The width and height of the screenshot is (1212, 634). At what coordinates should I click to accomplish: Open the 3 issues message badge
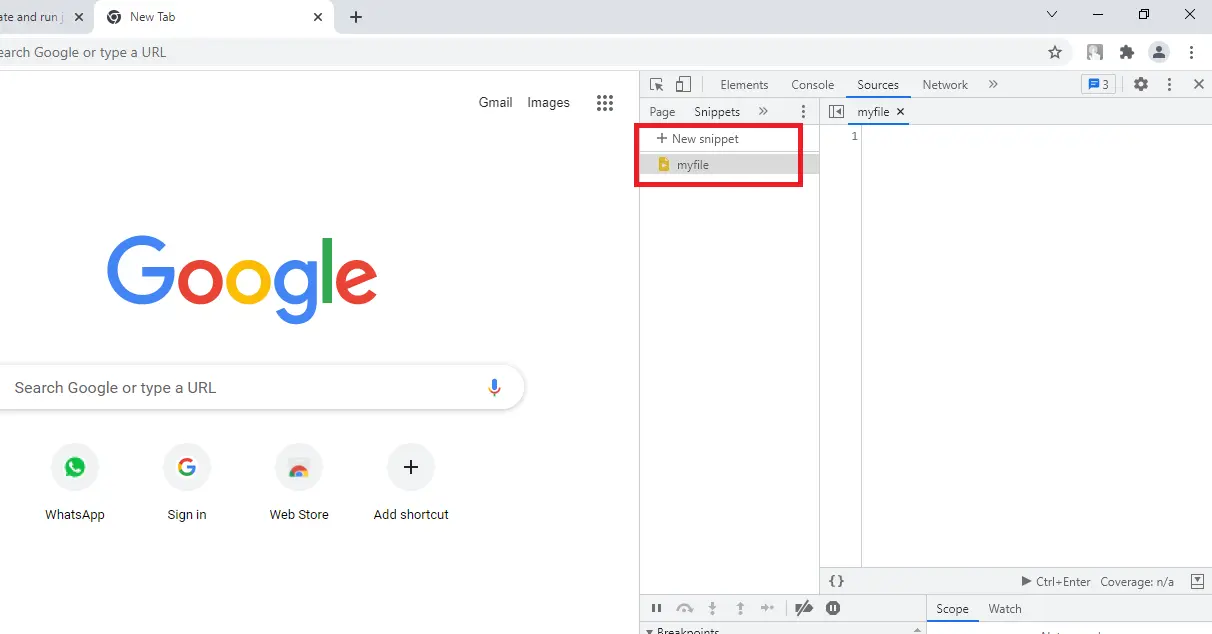pos(1098,85)
